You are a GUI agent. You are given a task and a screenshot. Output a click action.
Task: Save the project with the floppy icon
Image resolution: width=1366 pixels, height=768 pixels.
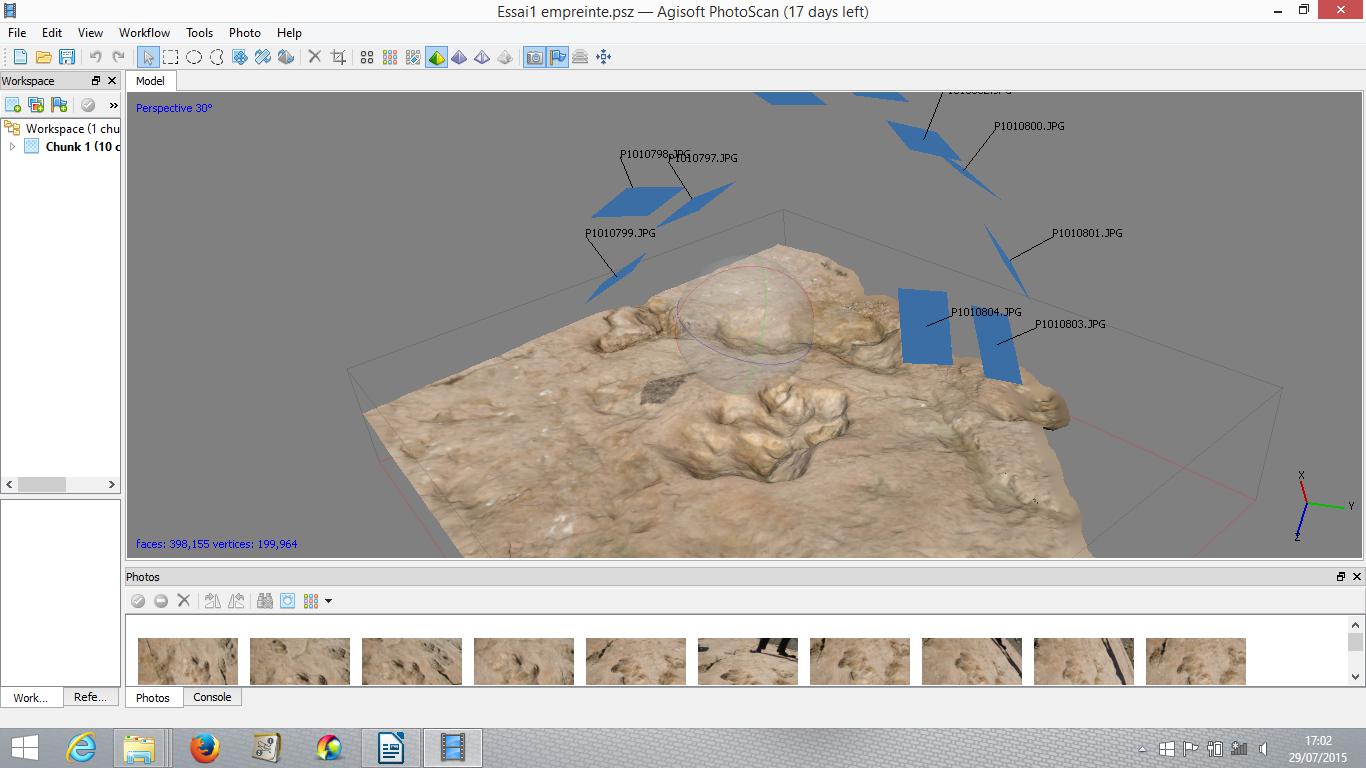67,57
